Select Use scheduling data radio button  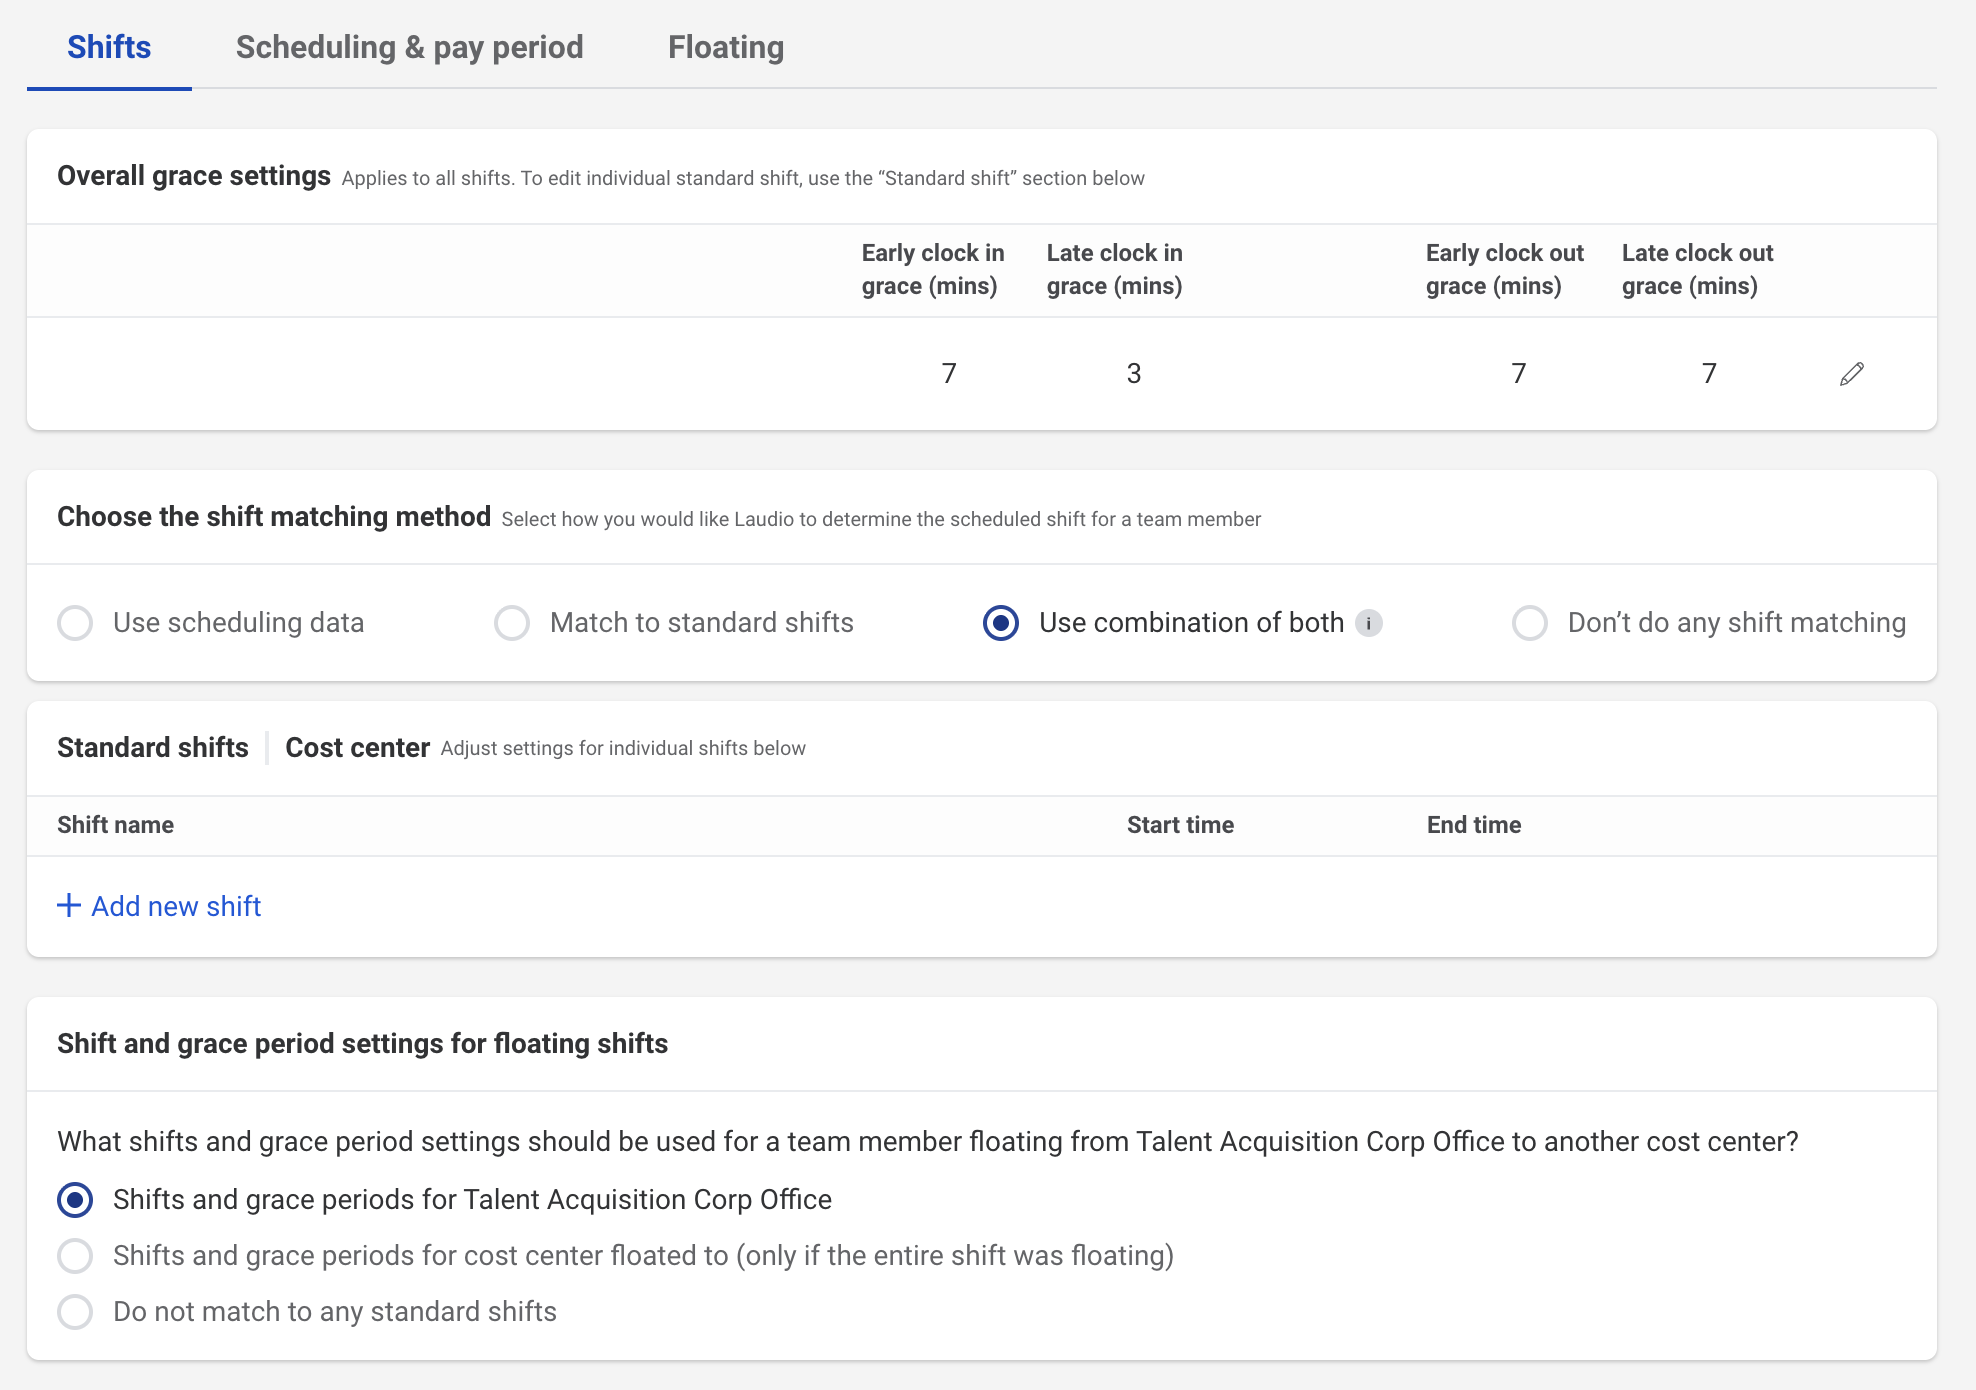pos(75,623)
